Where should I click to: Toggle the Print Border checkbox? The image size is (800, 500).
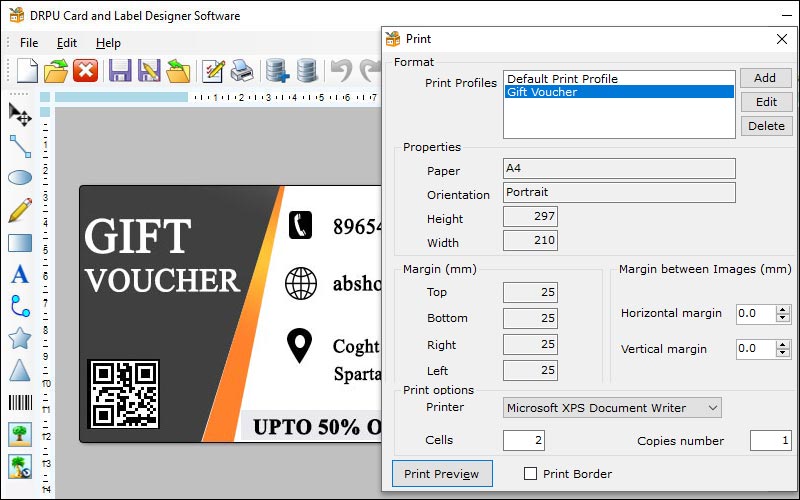(530, 474)
